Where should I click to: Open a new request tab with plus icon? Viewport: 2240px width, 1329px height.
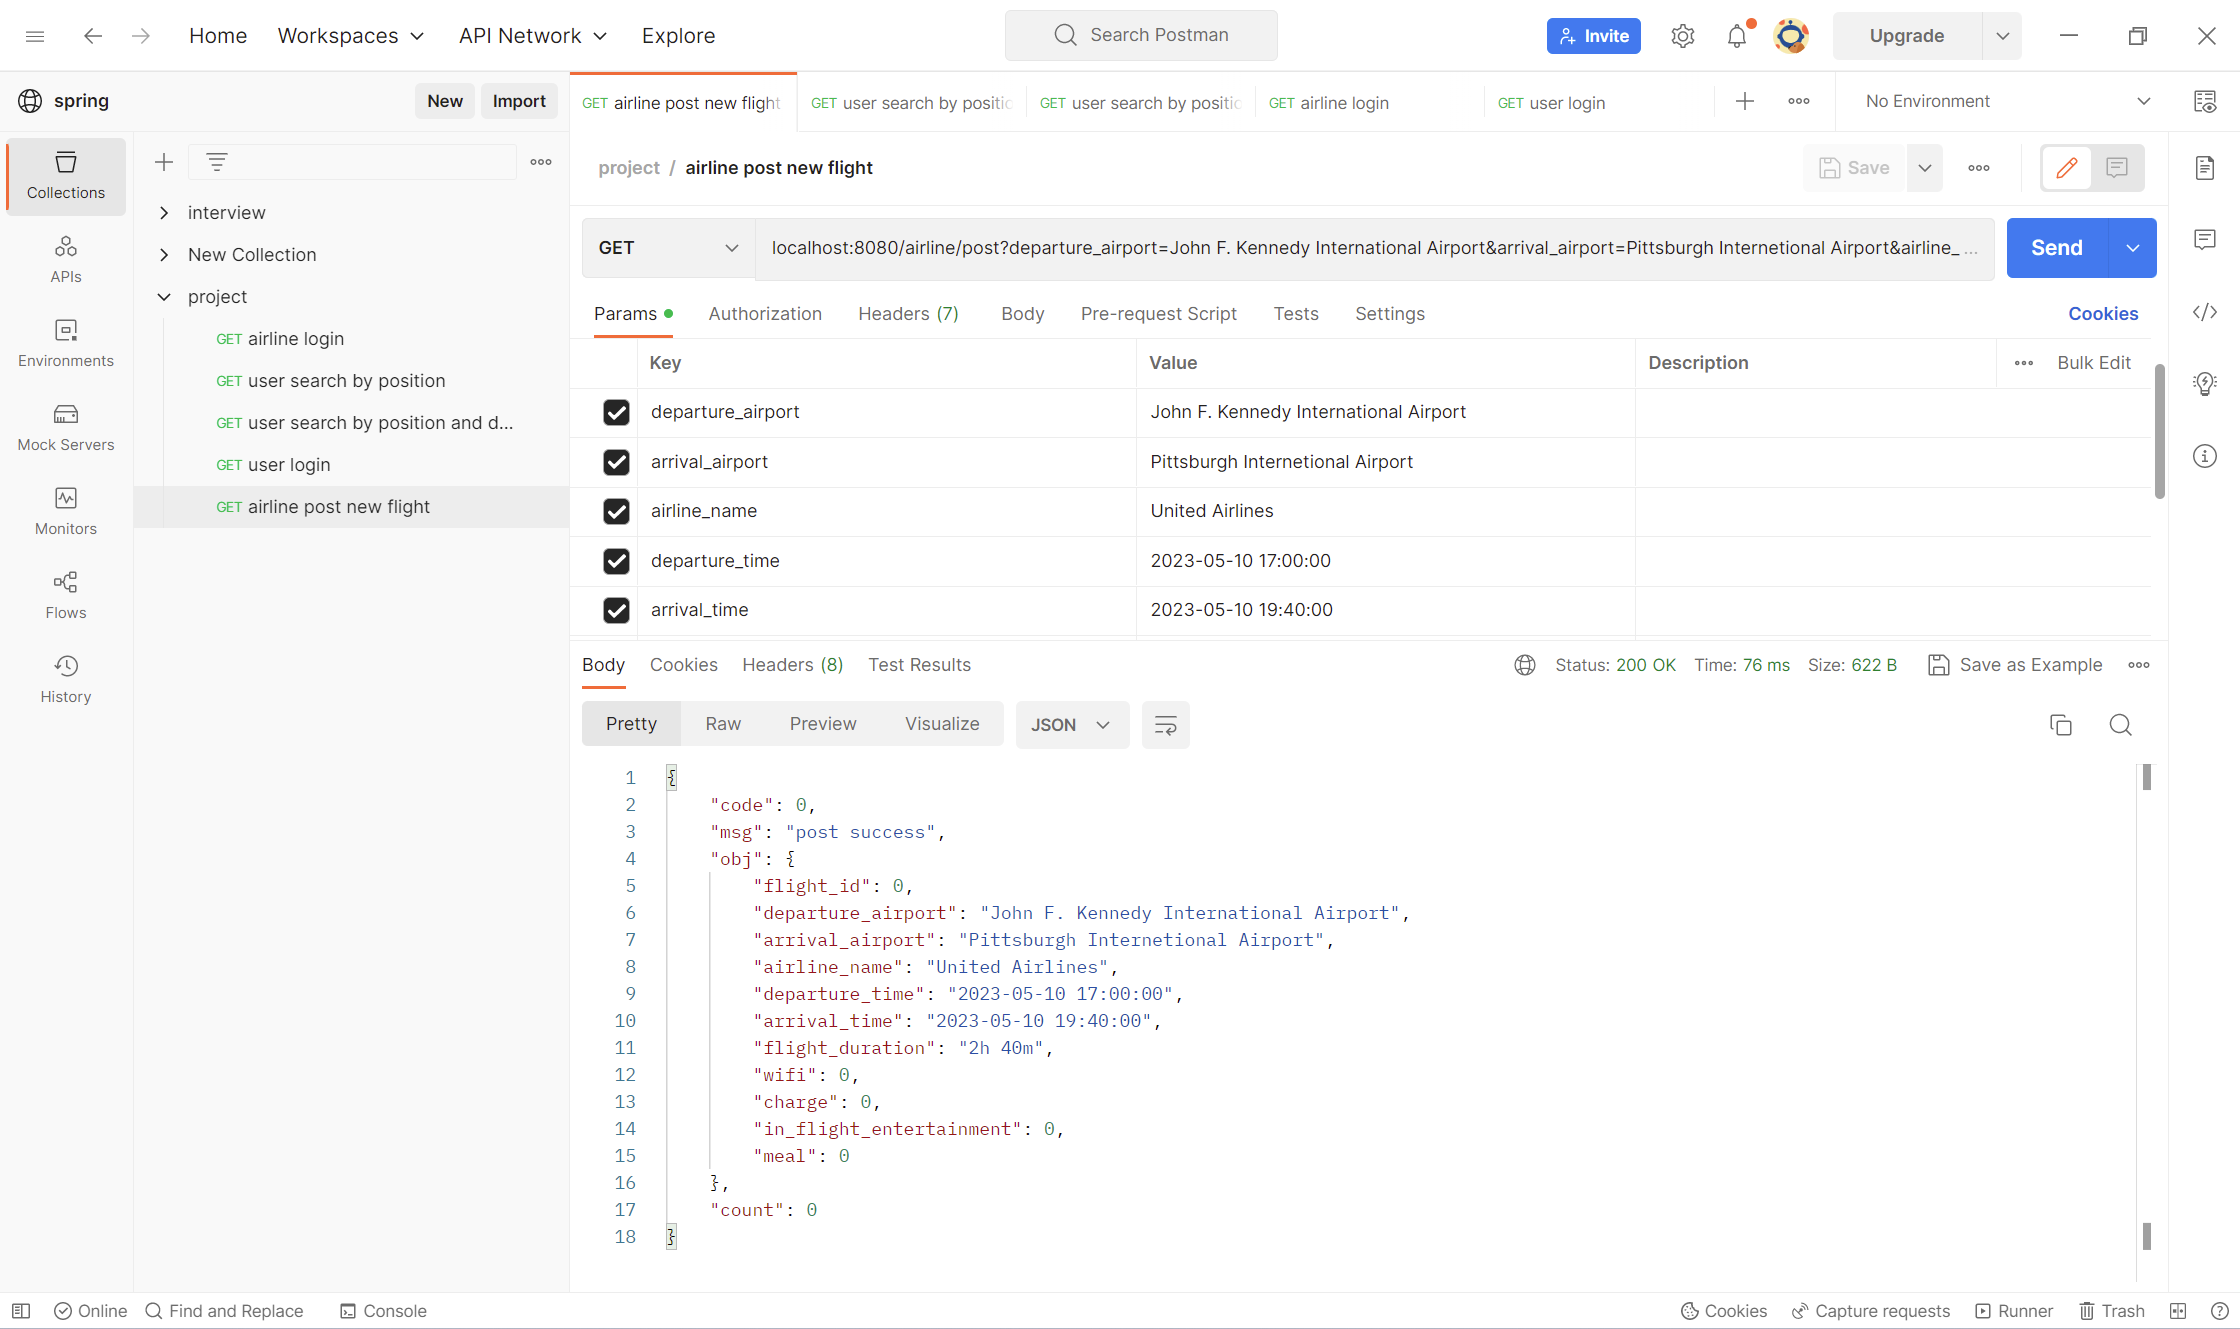click(1745, 101)
